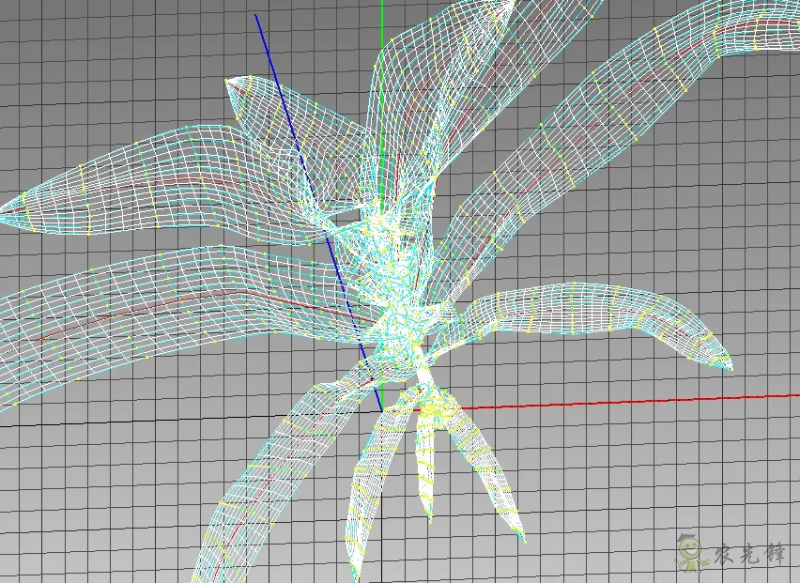Click the green mascot watermark logo
The height and width of the screenshot is (583, 800).
tap(689, 551)
